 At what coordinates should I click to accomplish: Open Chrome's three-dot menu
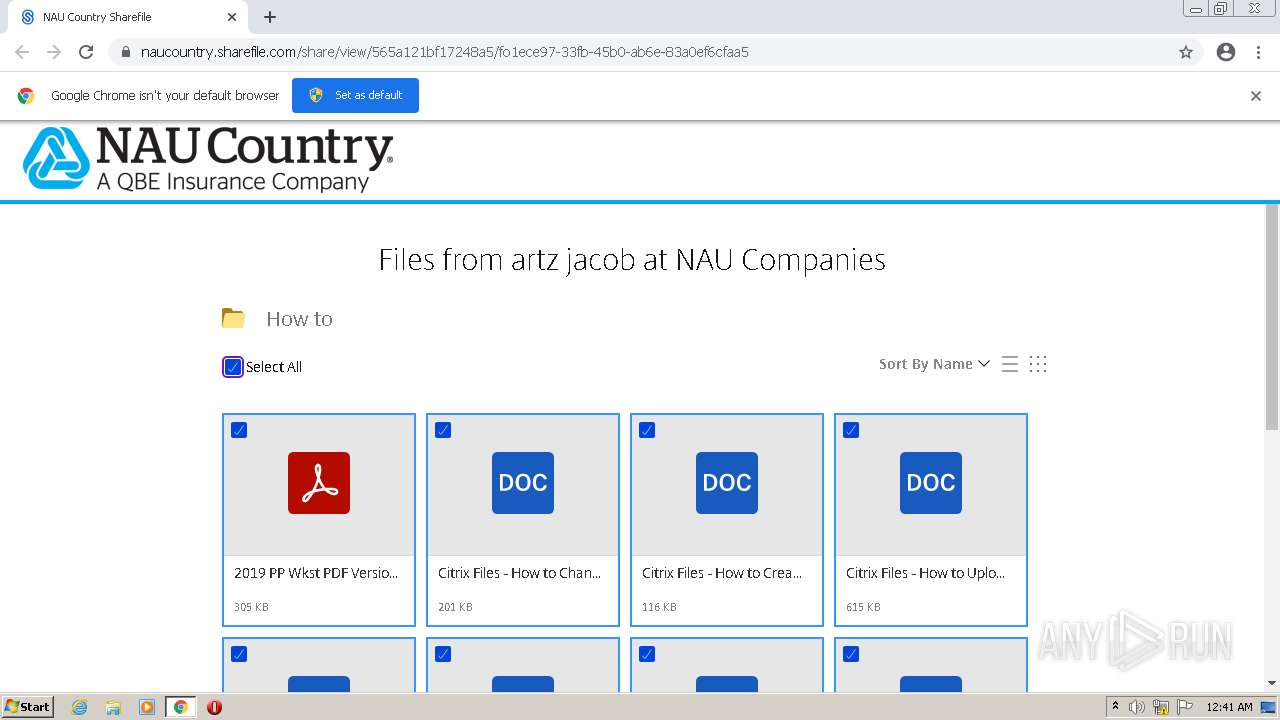1259,52
